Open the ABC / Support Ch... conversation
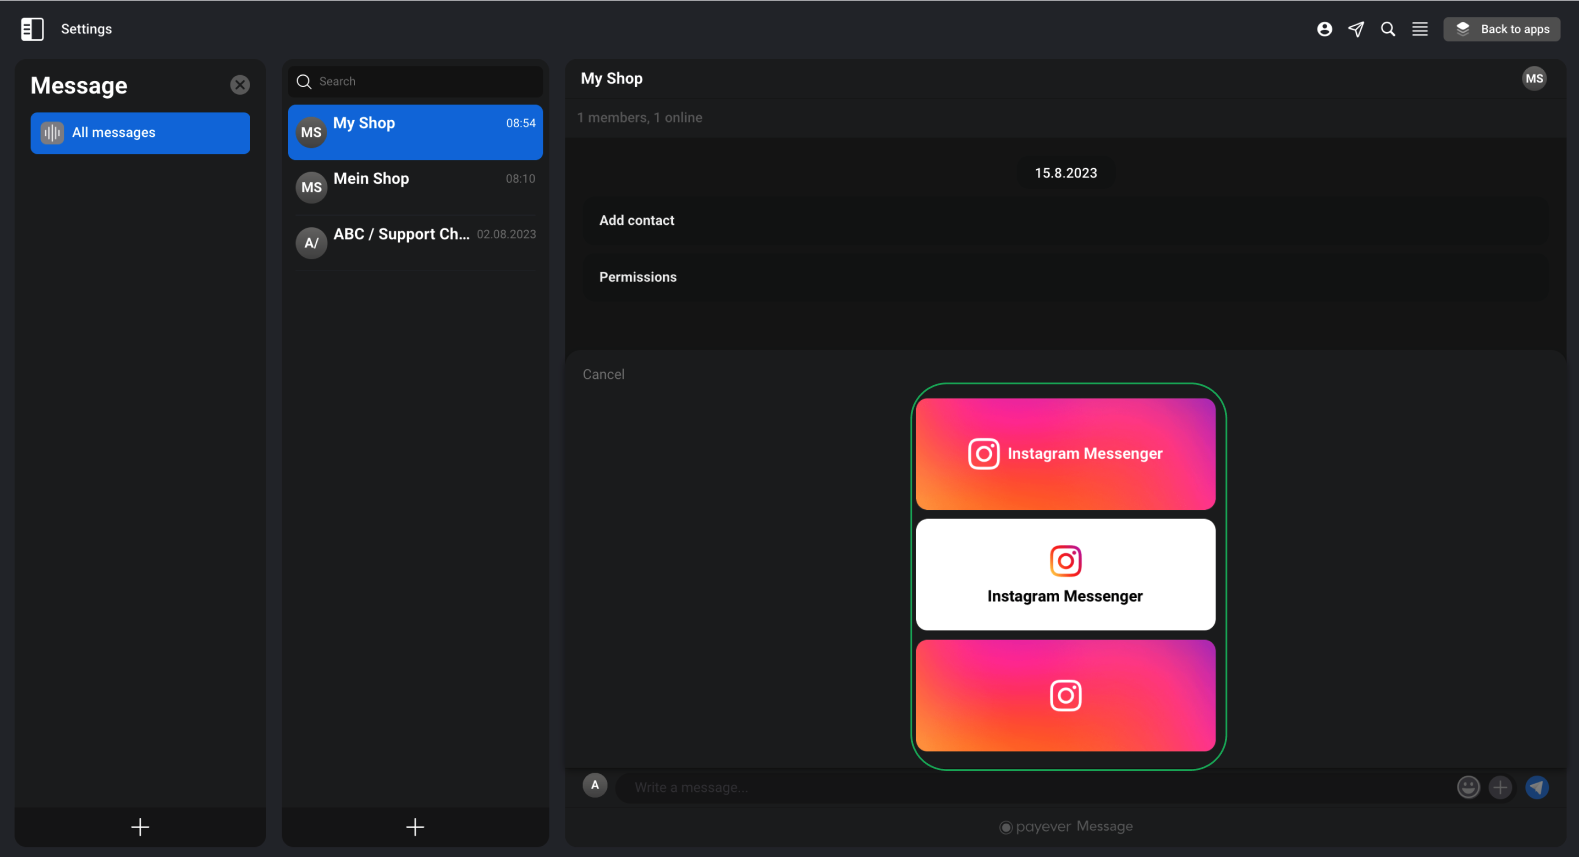Viewport: 1579px width, 857px height. coord(416,242)
